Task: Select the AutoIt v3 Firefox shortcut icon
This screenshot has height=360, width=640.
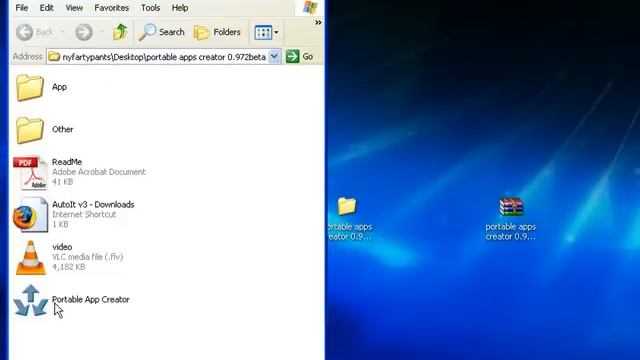Action: pos(31,215)
